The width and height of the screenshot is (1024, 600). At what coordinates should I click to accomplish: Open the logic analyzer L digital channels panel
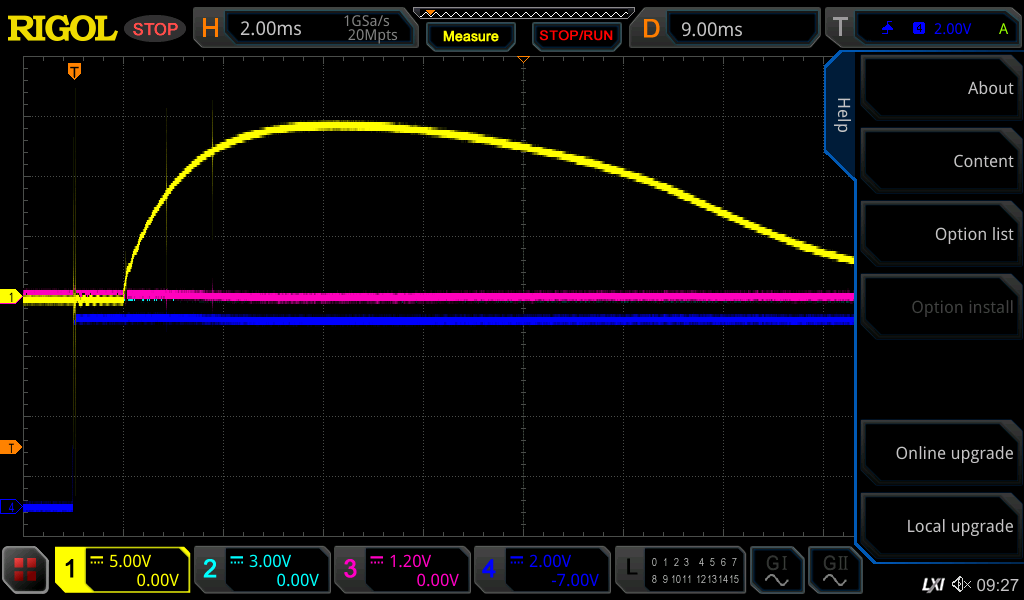(x=680, y=570)
